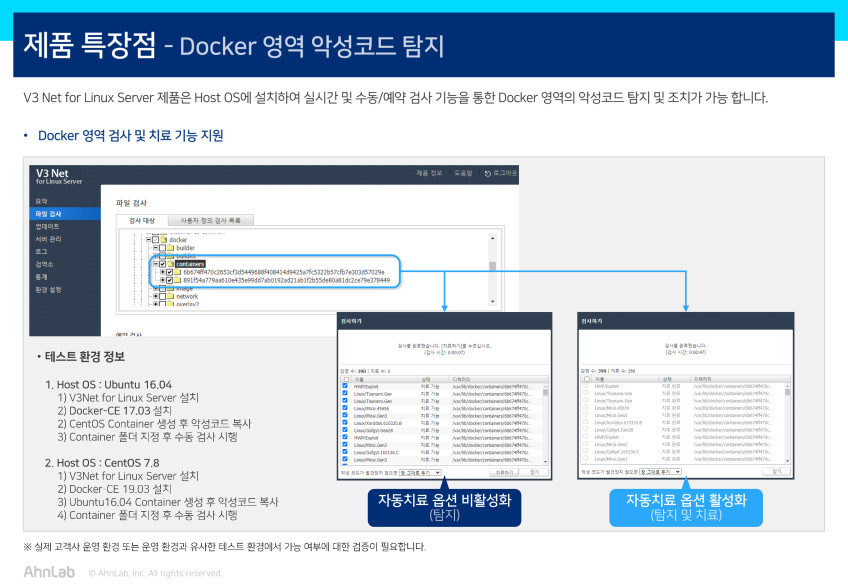The width and height of the screenshot is (848, 587).
Task: Open the 제품 정보 link
Action: (x=429, y=173)
